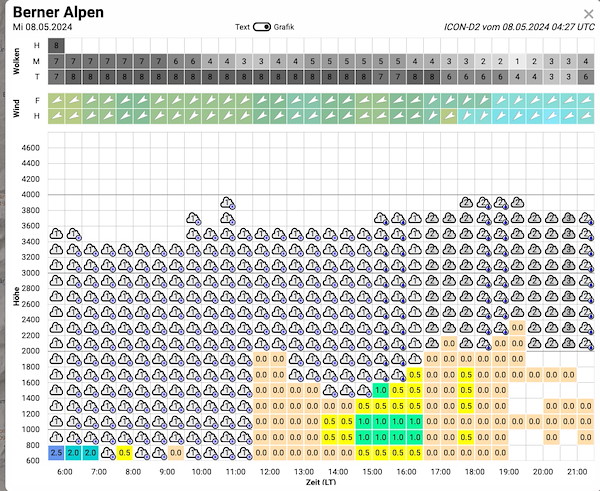Click the cloud icon at 10:00 near 3600
Screen dimensions: 600x491
click(x=193, y=219)
